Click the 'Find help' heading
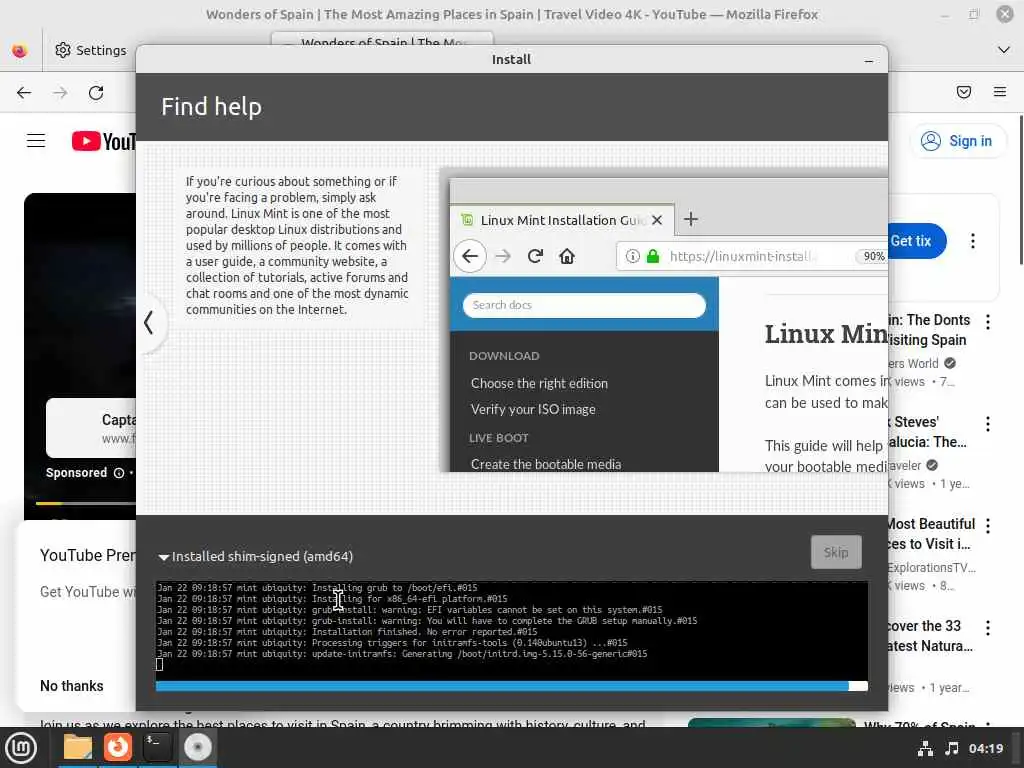Image resolution: width=1024 pixels, height=768 pixels. click(x=212, y=107)
